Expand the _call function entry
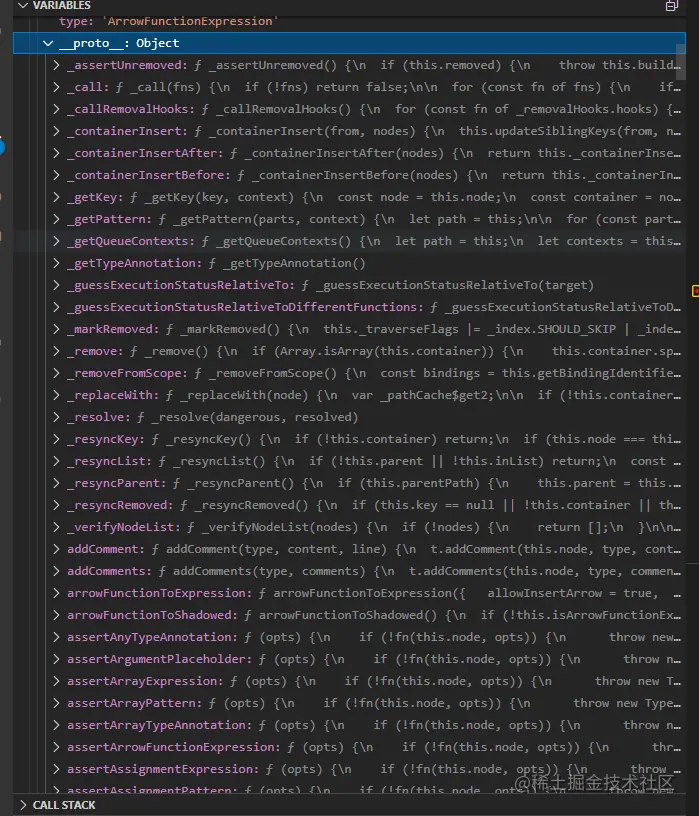 (56, 87)
